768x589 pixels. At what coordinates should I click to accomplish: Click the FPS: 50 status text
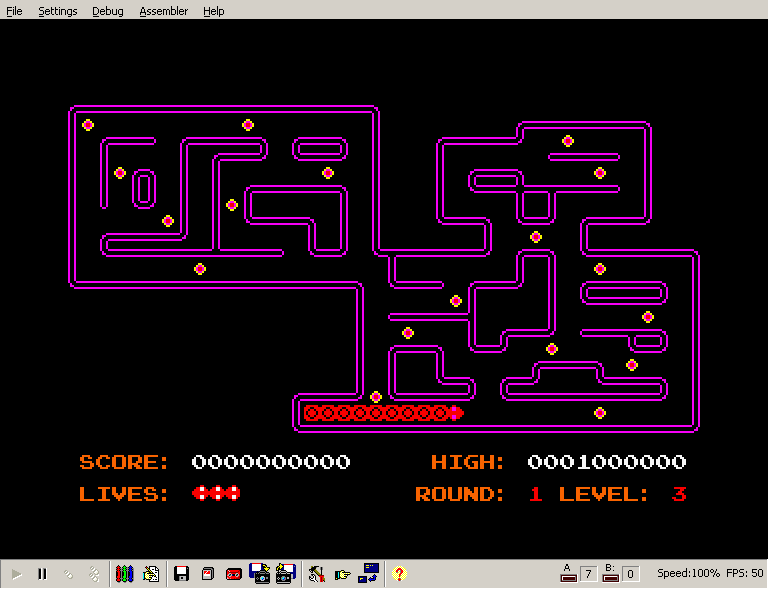click(x=744, y=573)
